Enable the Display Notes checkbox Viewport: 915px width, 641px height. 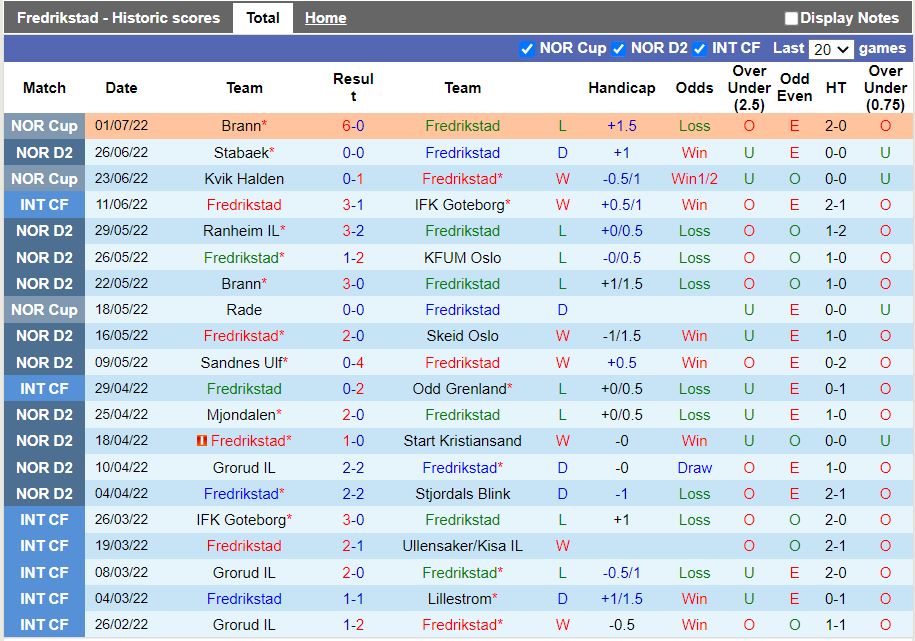pyautogui.click(x=791, y=18)
